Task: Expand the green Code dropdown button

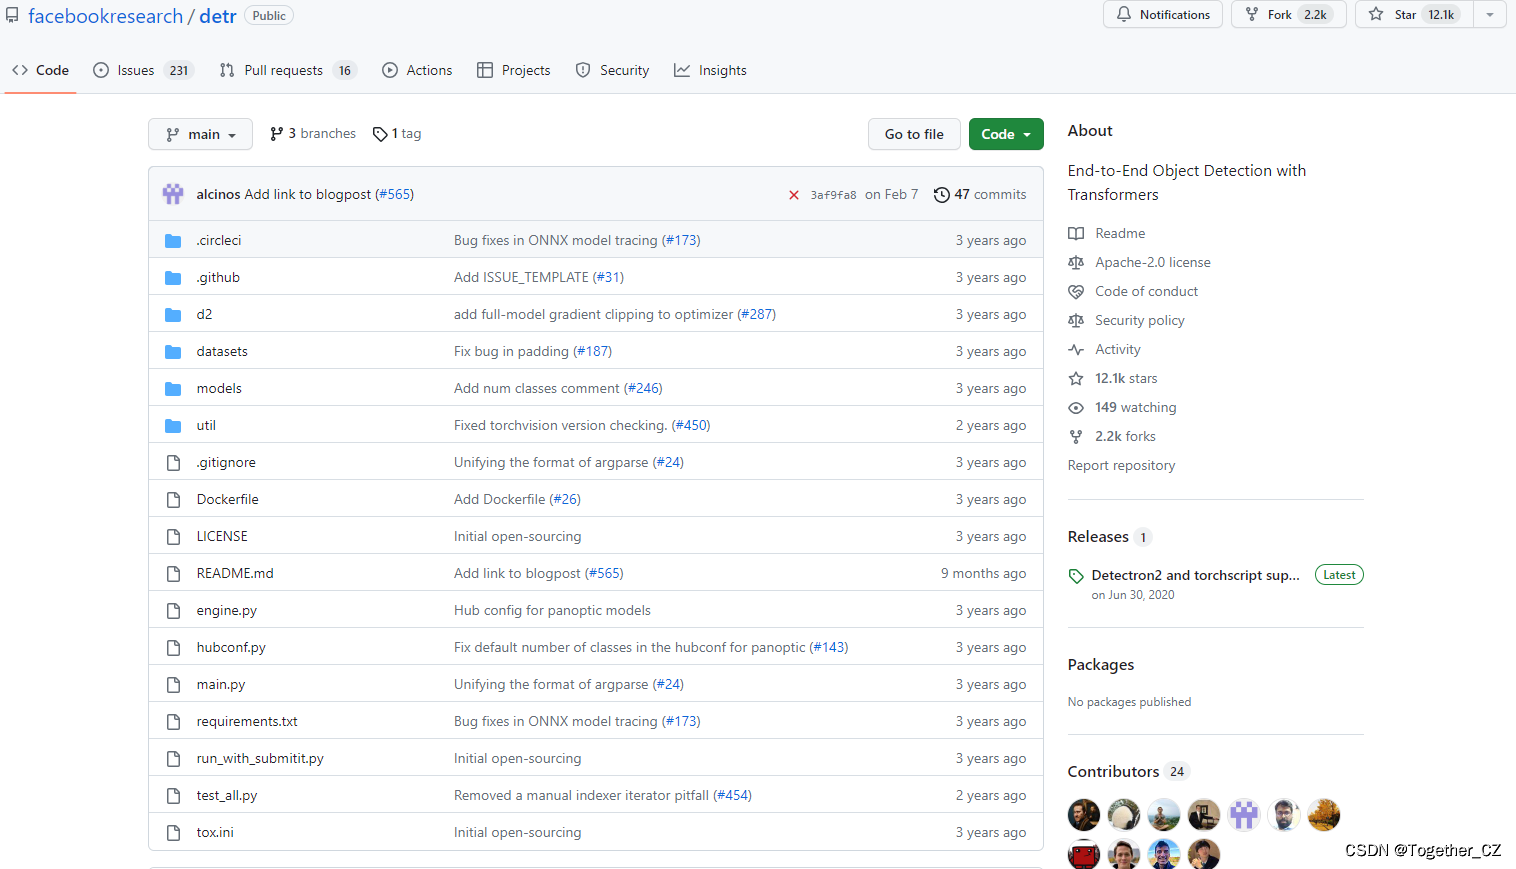Action: (1006, 134)
